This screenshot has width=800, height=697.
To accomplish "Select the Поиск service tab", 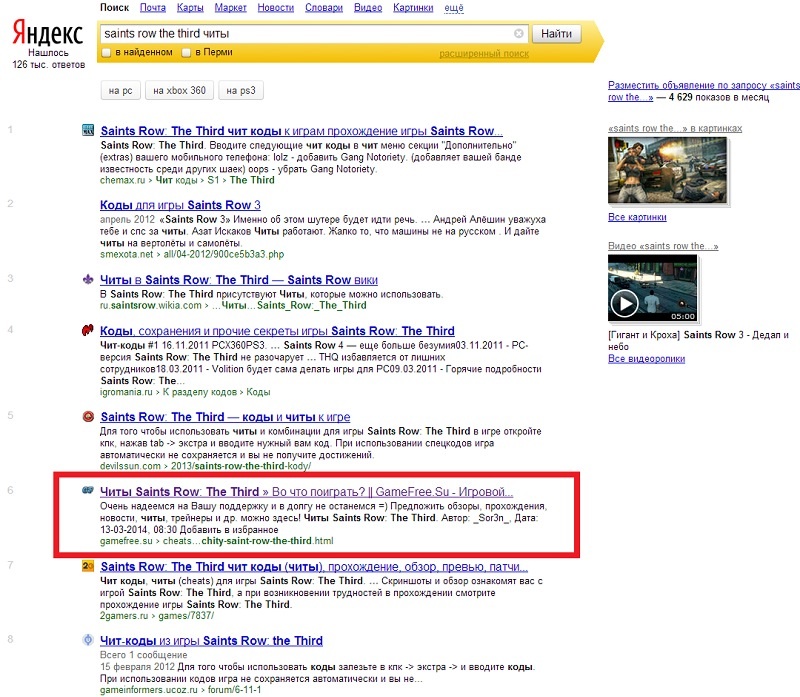I will [114, 8].
